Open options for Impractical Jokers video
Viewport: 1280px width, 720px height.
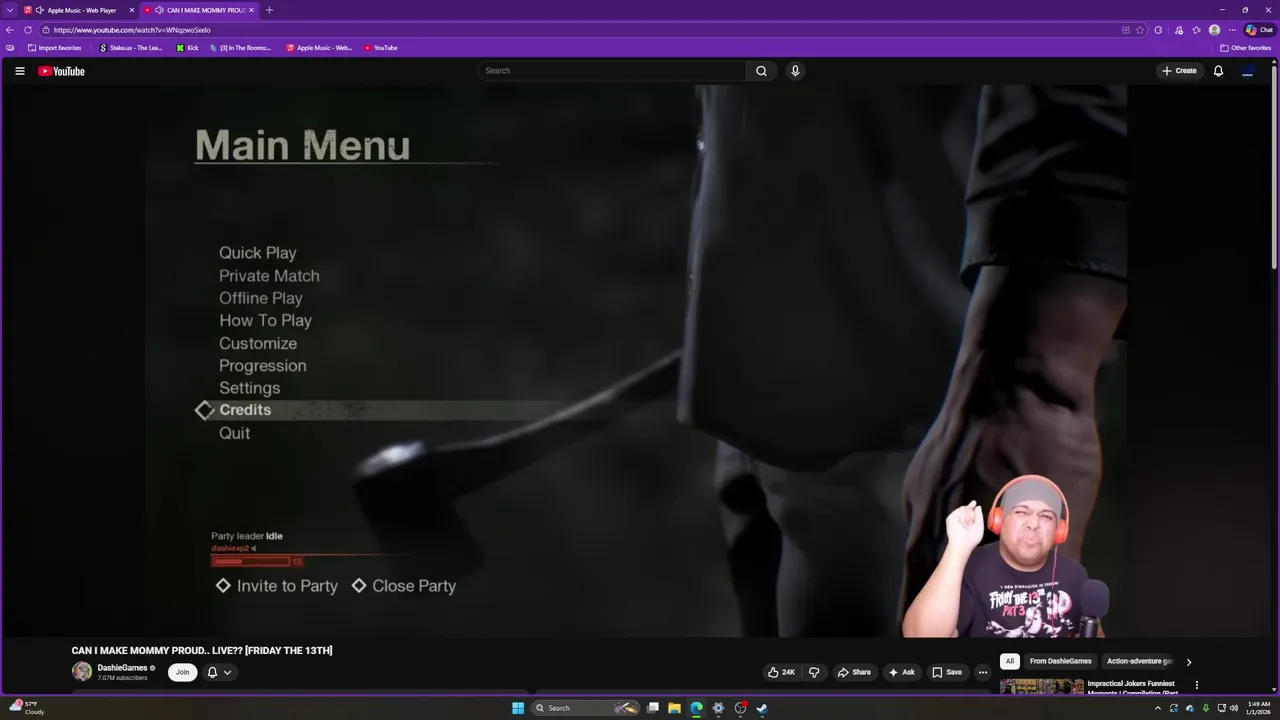pos(1196,686)
